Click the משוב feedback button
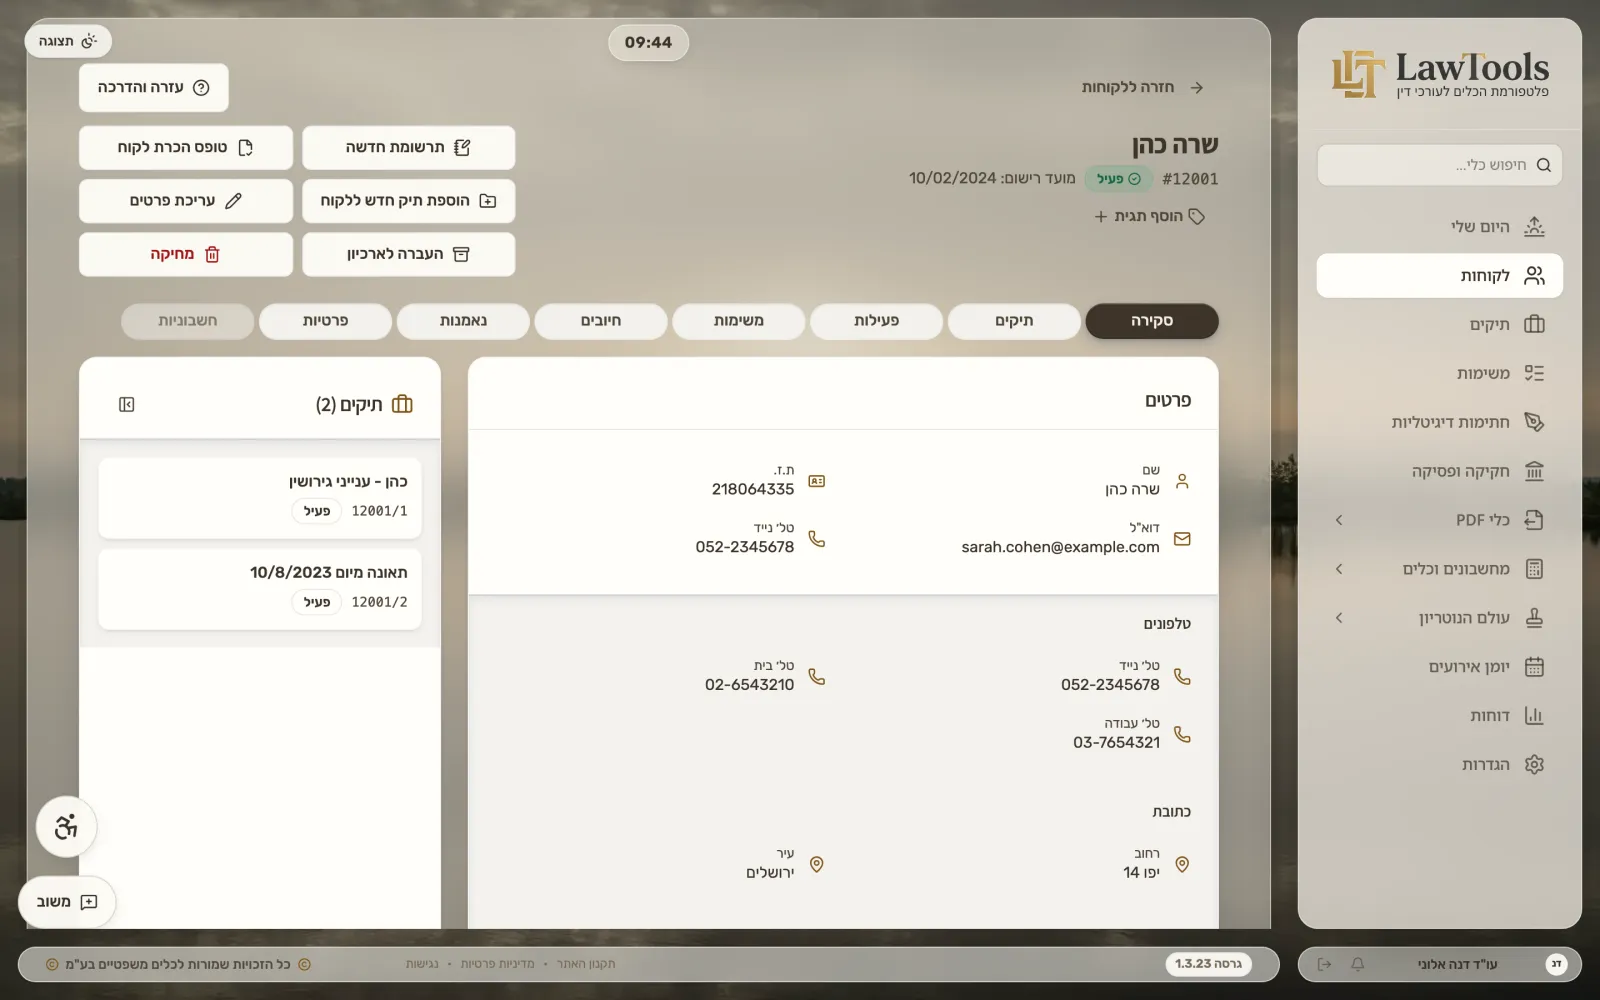 (x=67, y=902)
